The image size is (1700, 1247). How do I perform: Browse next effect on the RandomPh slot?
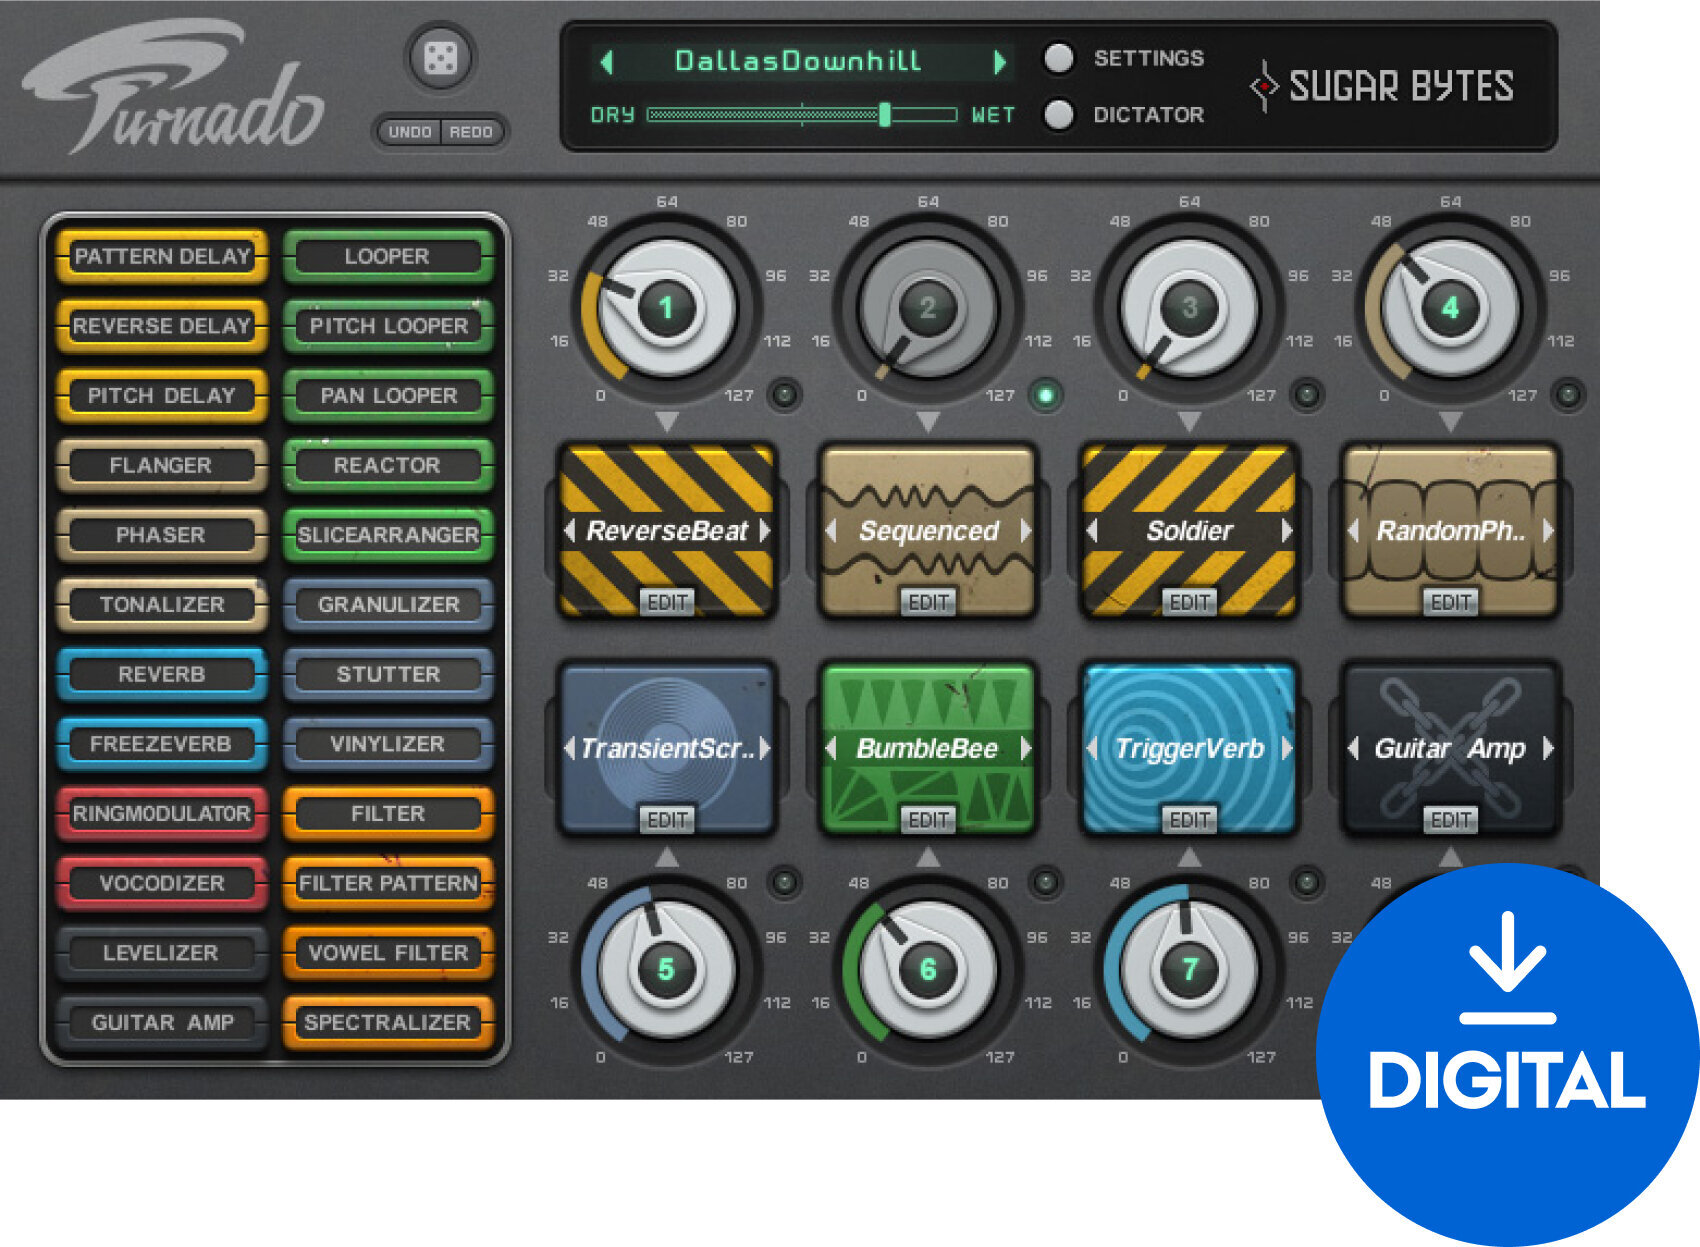point(1548,532)
